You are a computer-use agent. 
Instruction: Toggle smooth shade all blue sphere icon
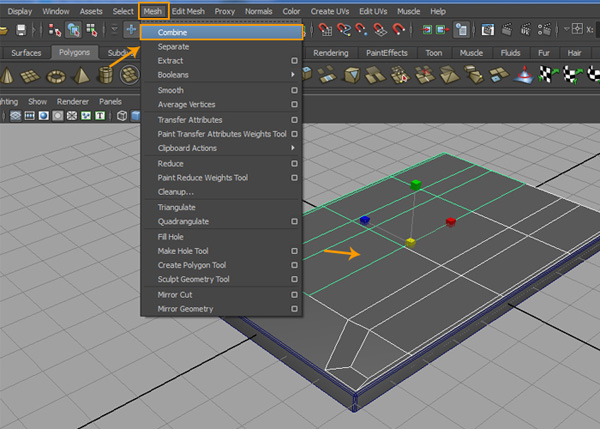tap(44, 116)
